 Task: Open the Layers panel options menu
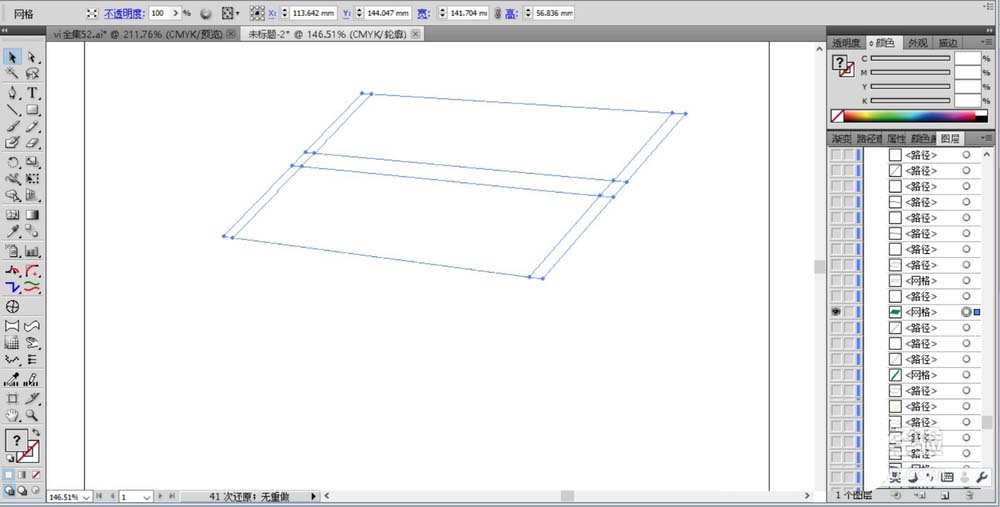pos(987,138)
